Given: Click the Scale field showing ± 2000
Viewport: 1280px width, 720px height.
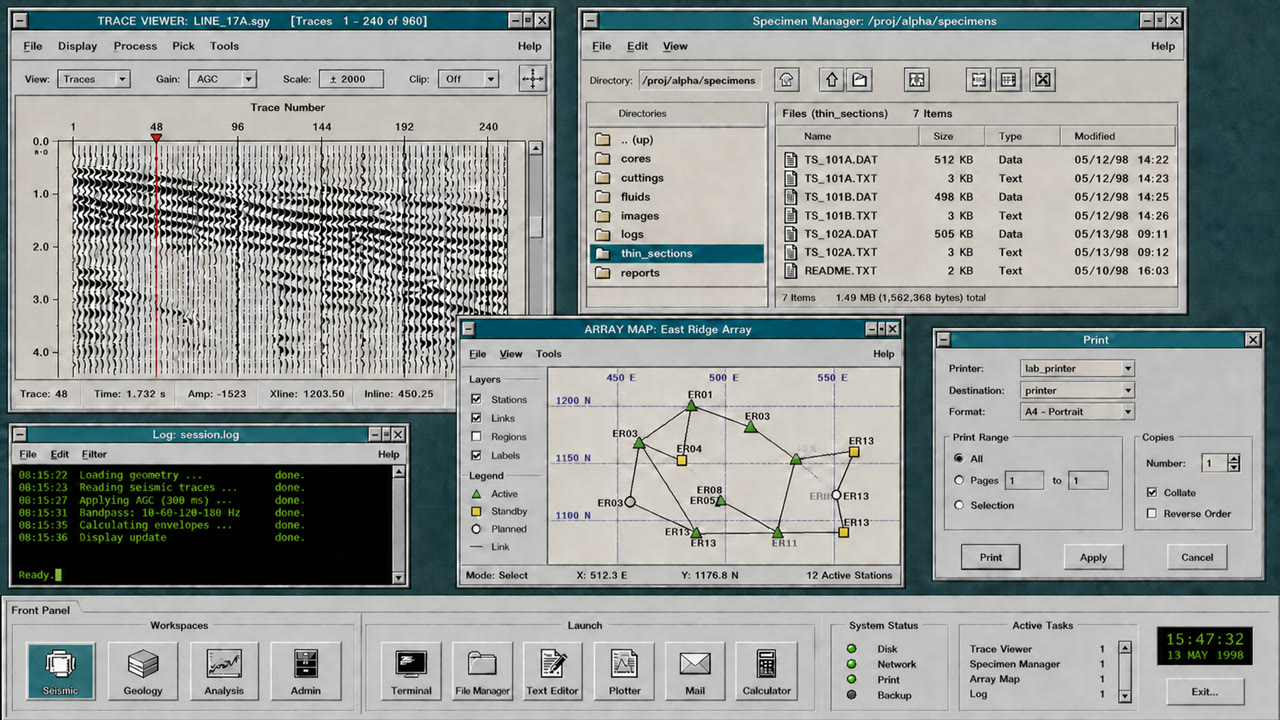Looking at the screenshot, I should point(350,79).
